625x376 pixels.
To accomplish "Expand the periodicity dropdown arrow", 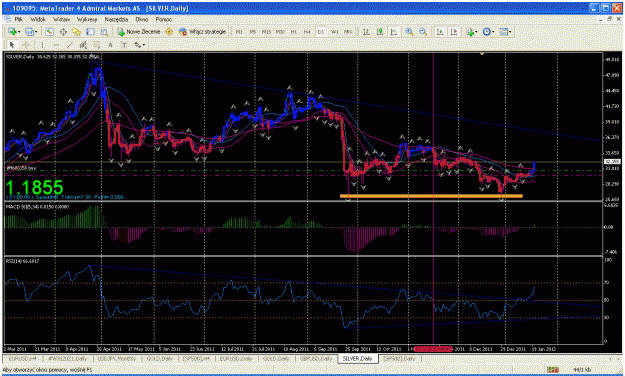I will coord(493,32).
